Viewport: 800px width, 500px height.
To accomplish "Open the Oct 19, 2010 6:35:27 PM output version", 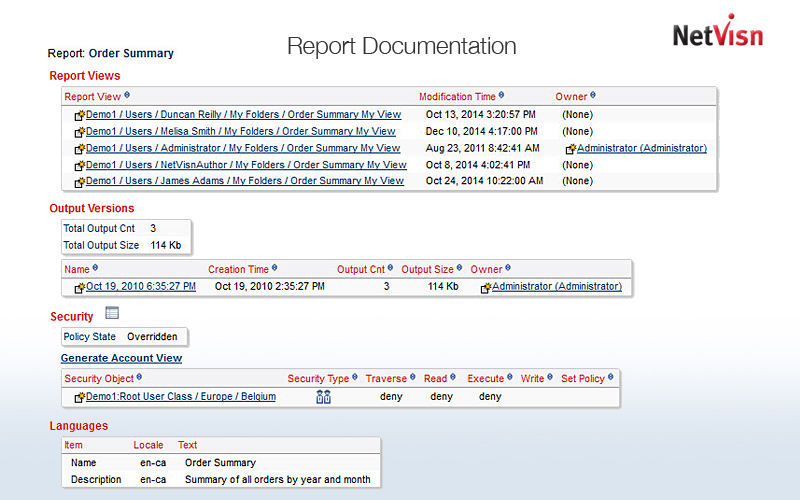I will pos(140,287).
